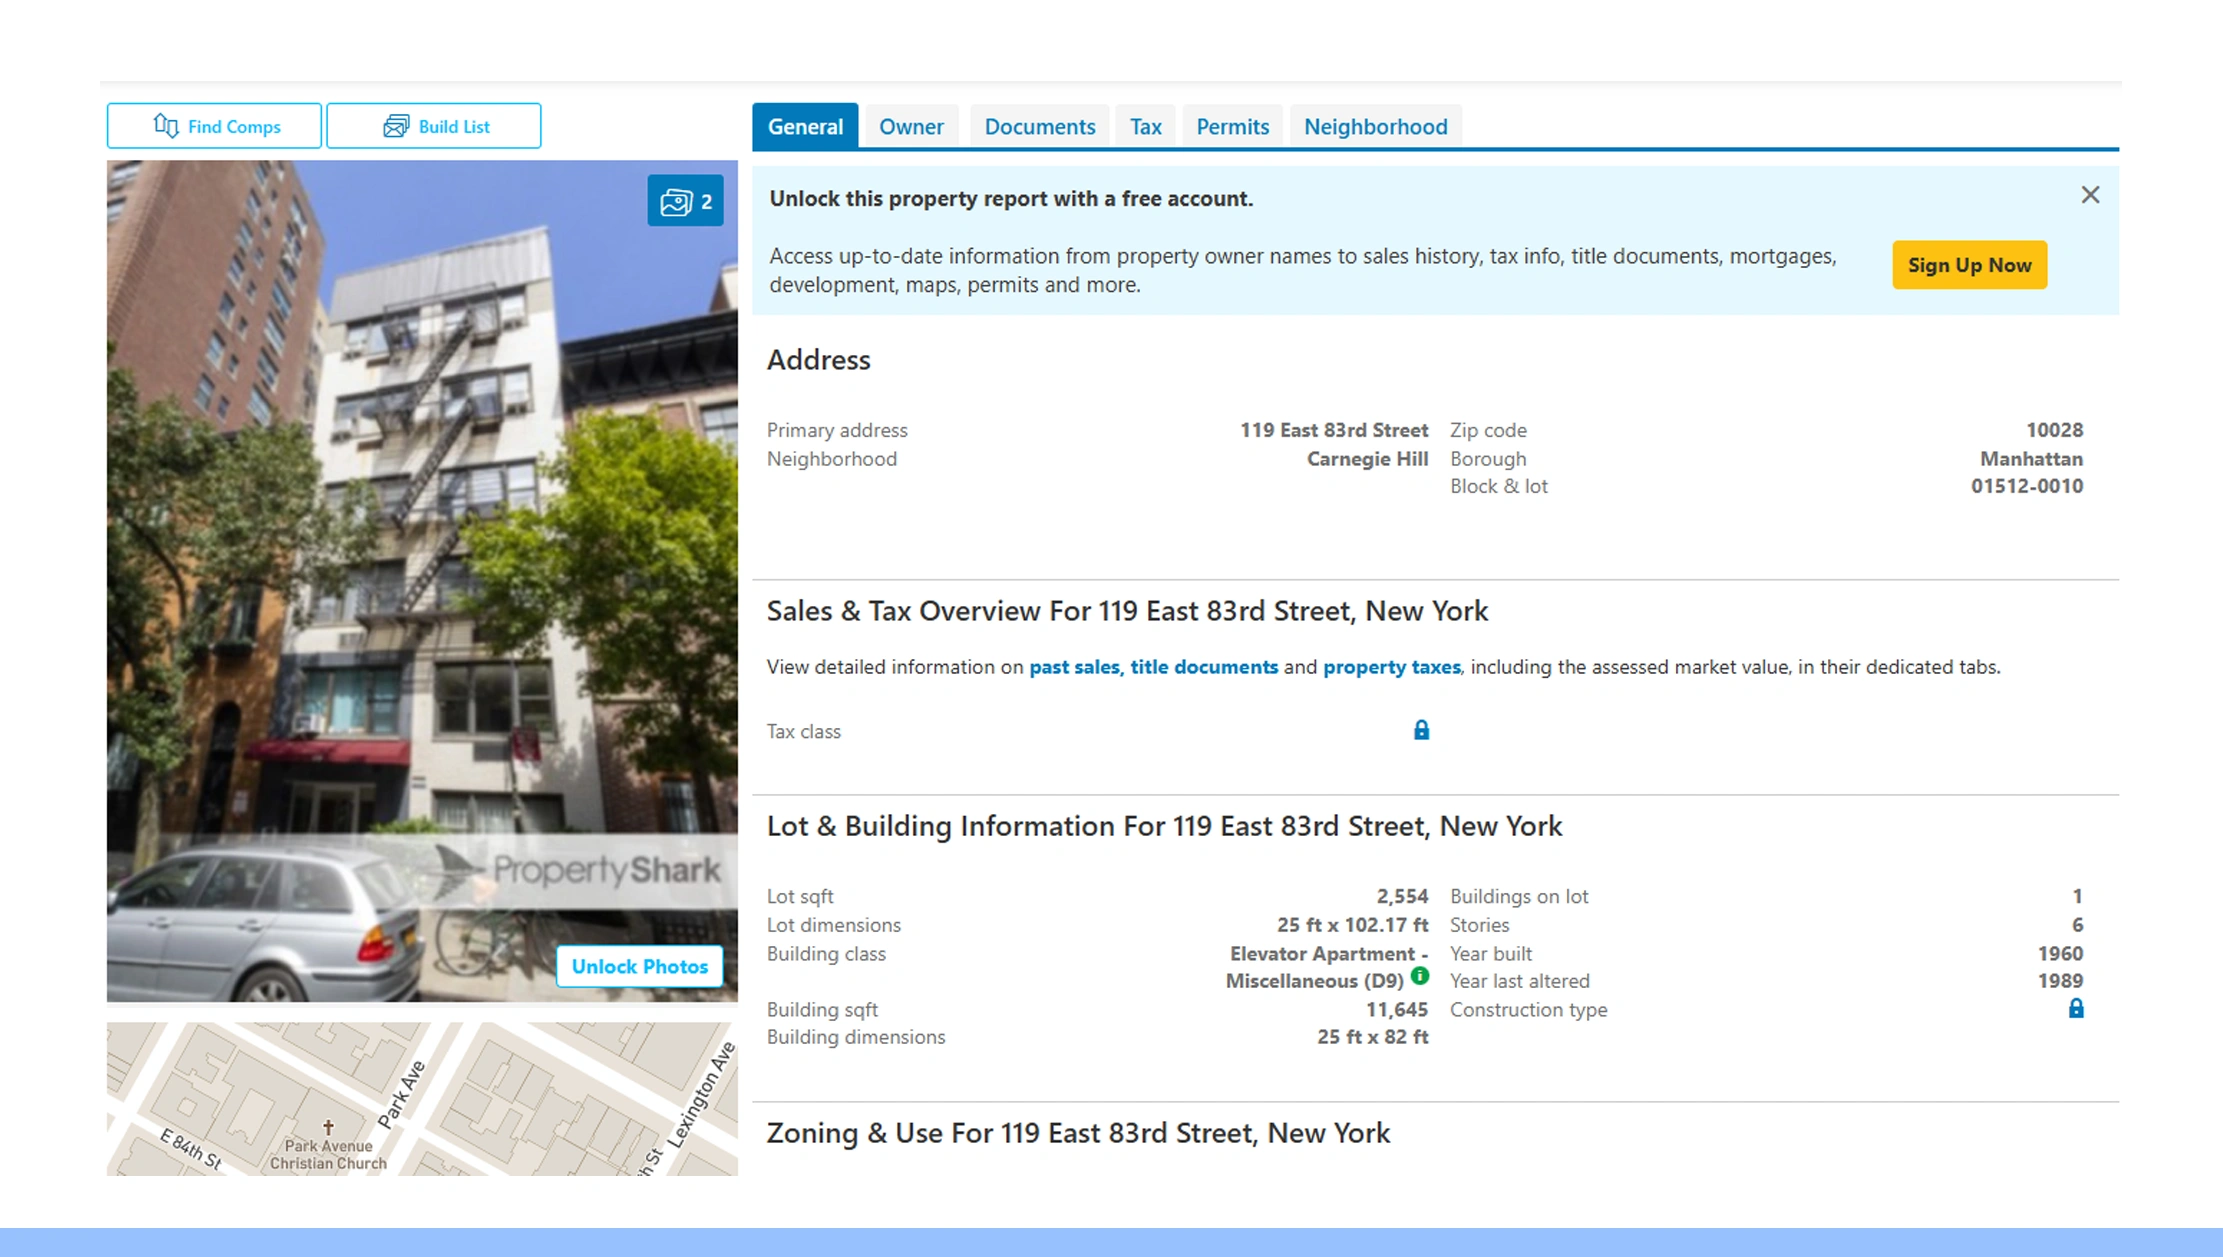Screen dimensions: 2223x1257
Task: Open the Tax tab
Action: click(x=1144, y=126)
